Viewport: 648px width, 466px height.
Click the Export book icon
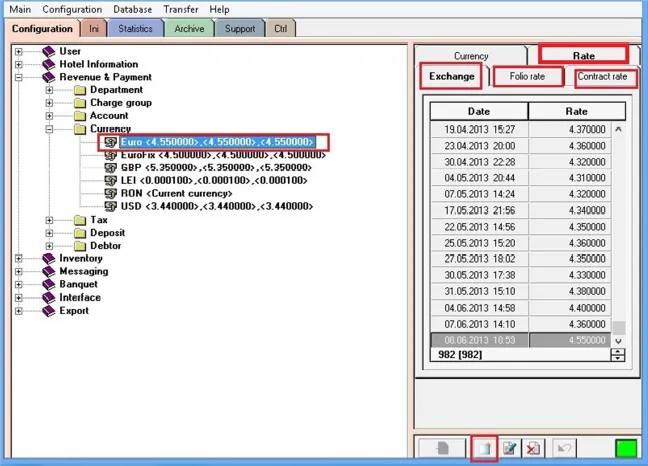tap(49, 311)
